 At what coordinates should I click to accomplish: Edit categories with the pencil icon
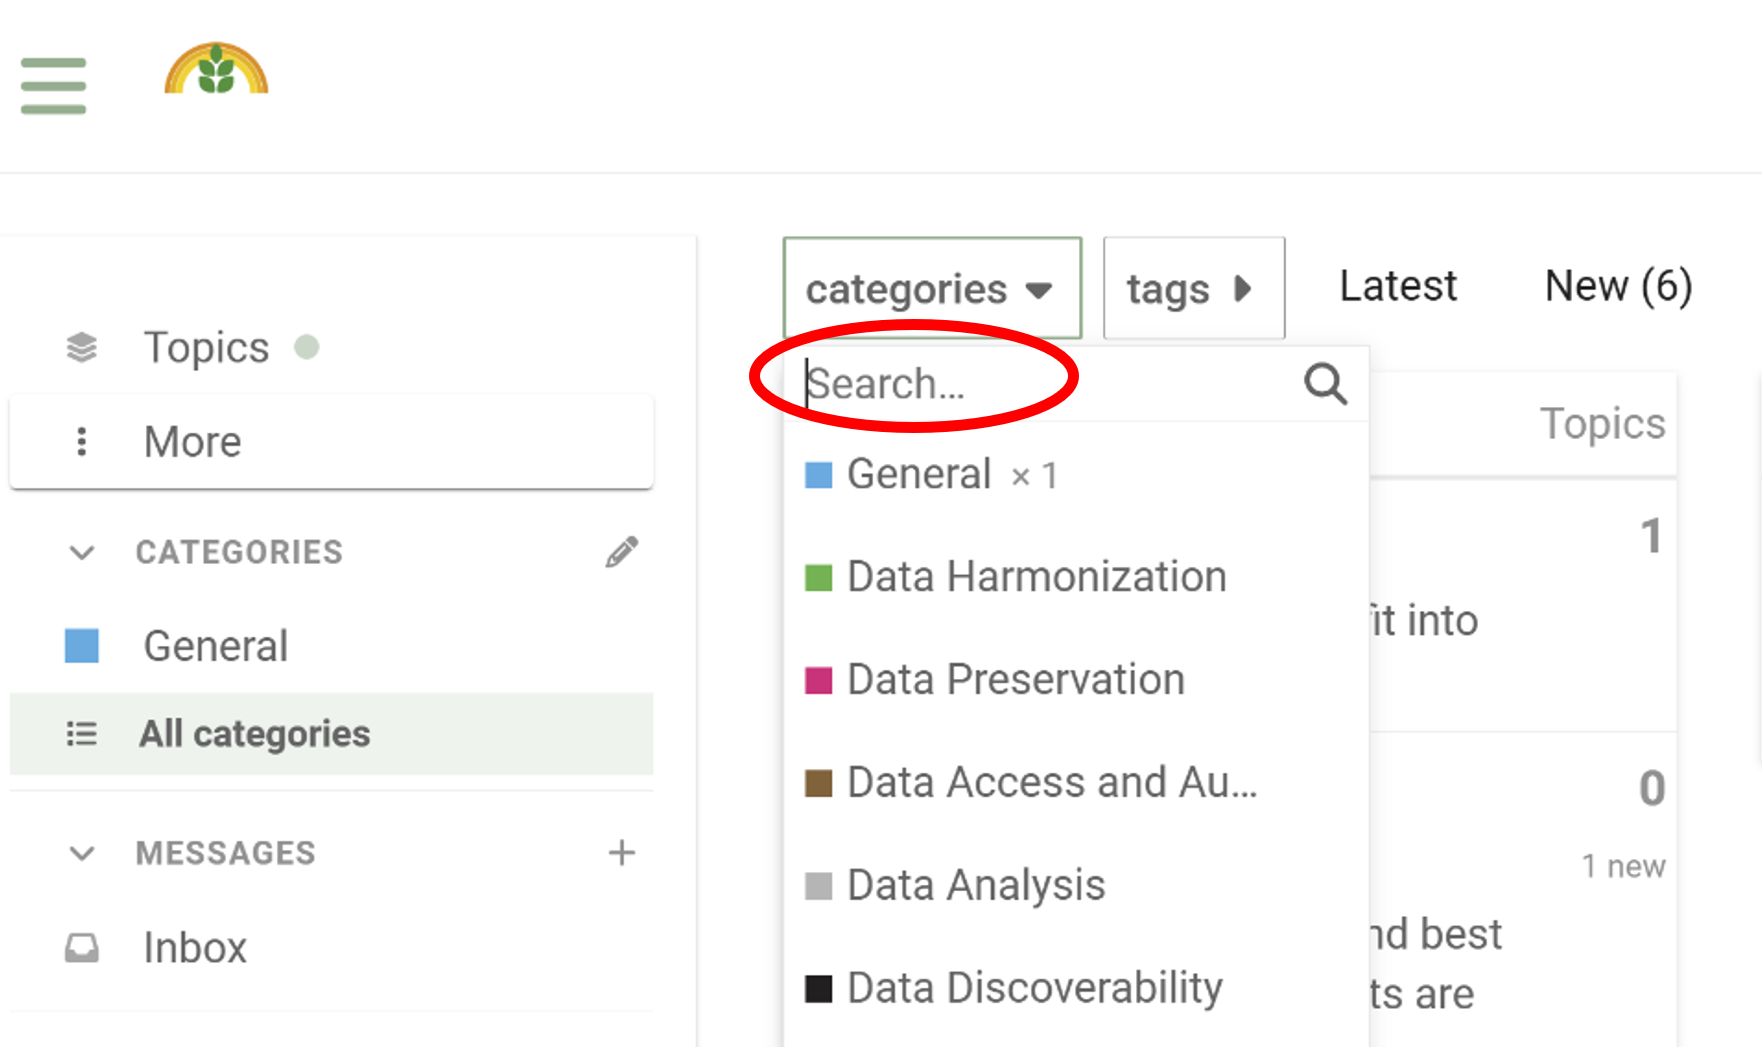pos(621,552)
